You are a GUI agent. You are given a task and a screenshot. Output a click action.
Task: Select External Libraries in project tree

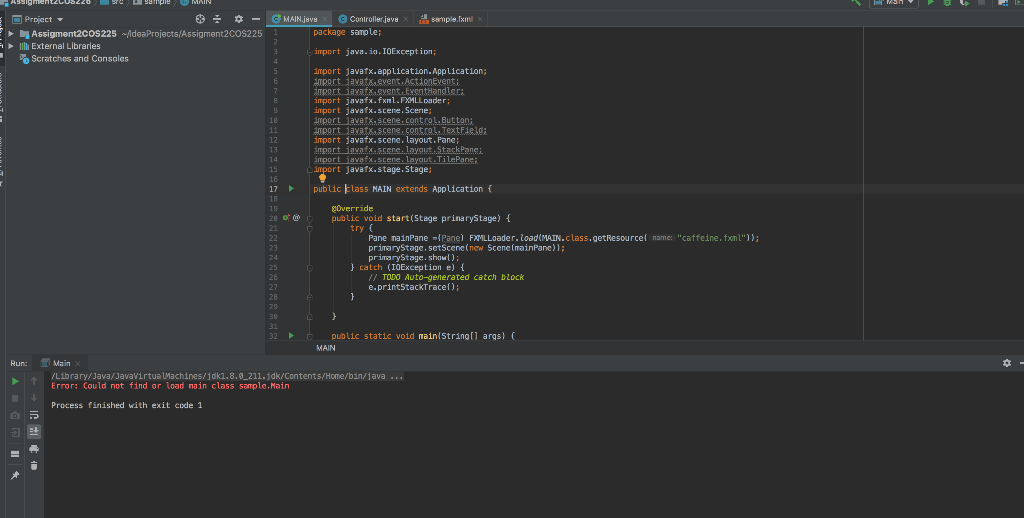click(65, 46)
